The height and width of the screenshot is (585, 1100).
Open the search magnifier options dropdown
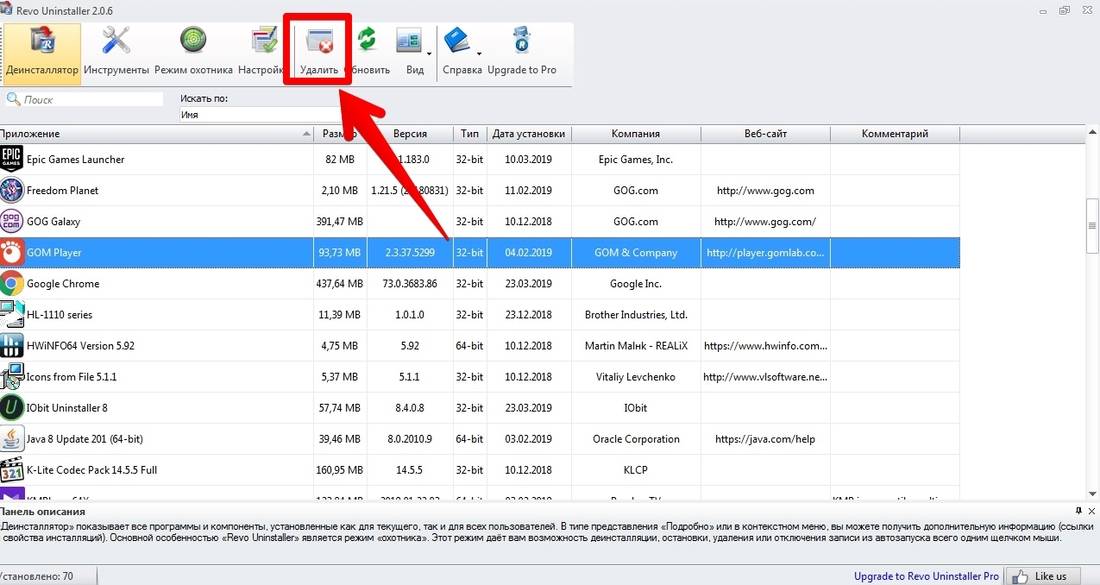(13, 100)
